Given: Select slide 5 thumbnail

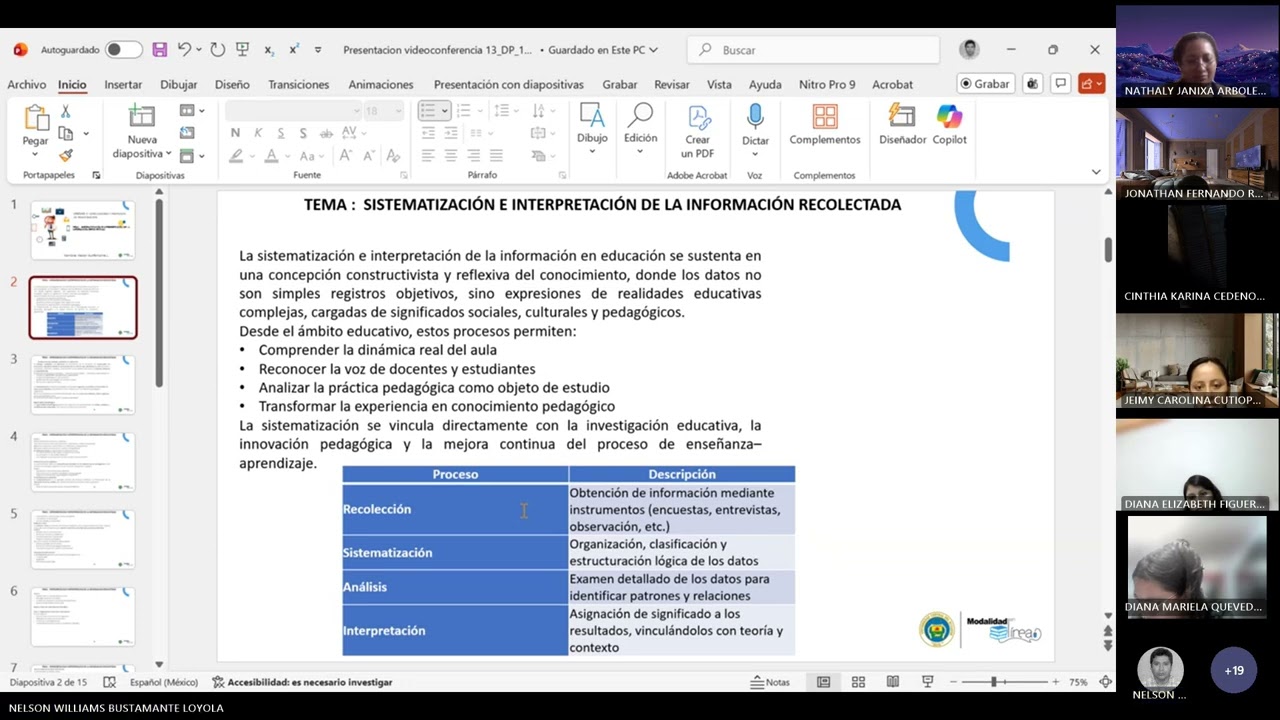Looking at the screenshot, I should click(x=83, y=539).
